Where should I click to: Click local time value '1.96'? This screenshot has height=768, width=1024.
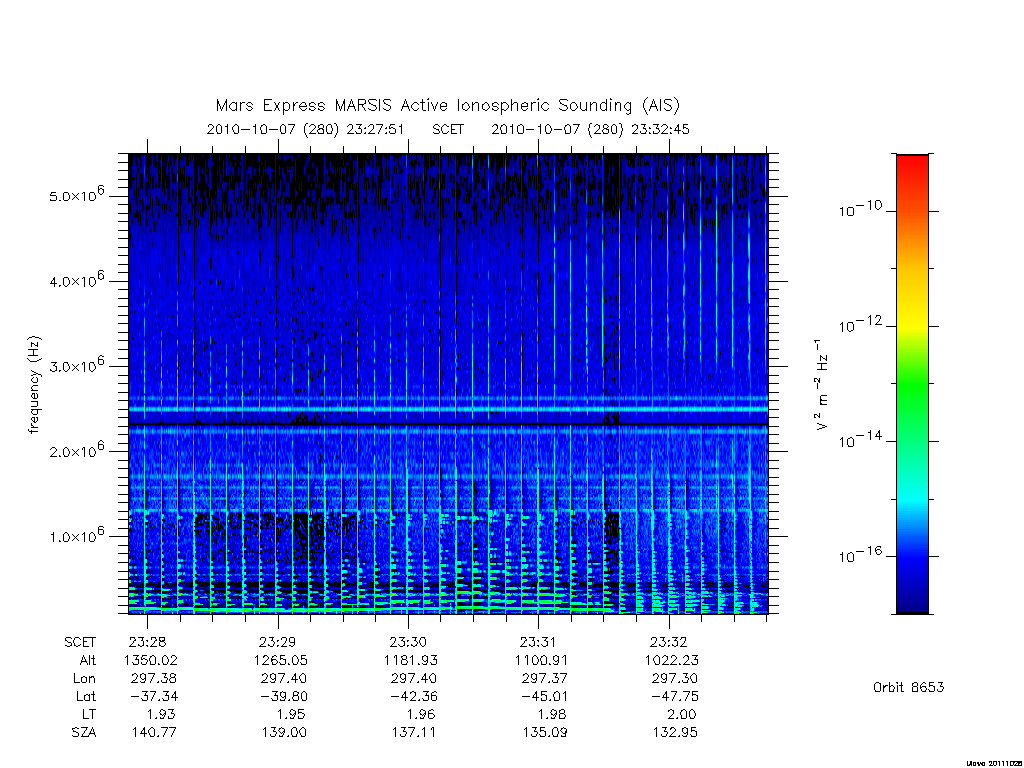point(422,714)
